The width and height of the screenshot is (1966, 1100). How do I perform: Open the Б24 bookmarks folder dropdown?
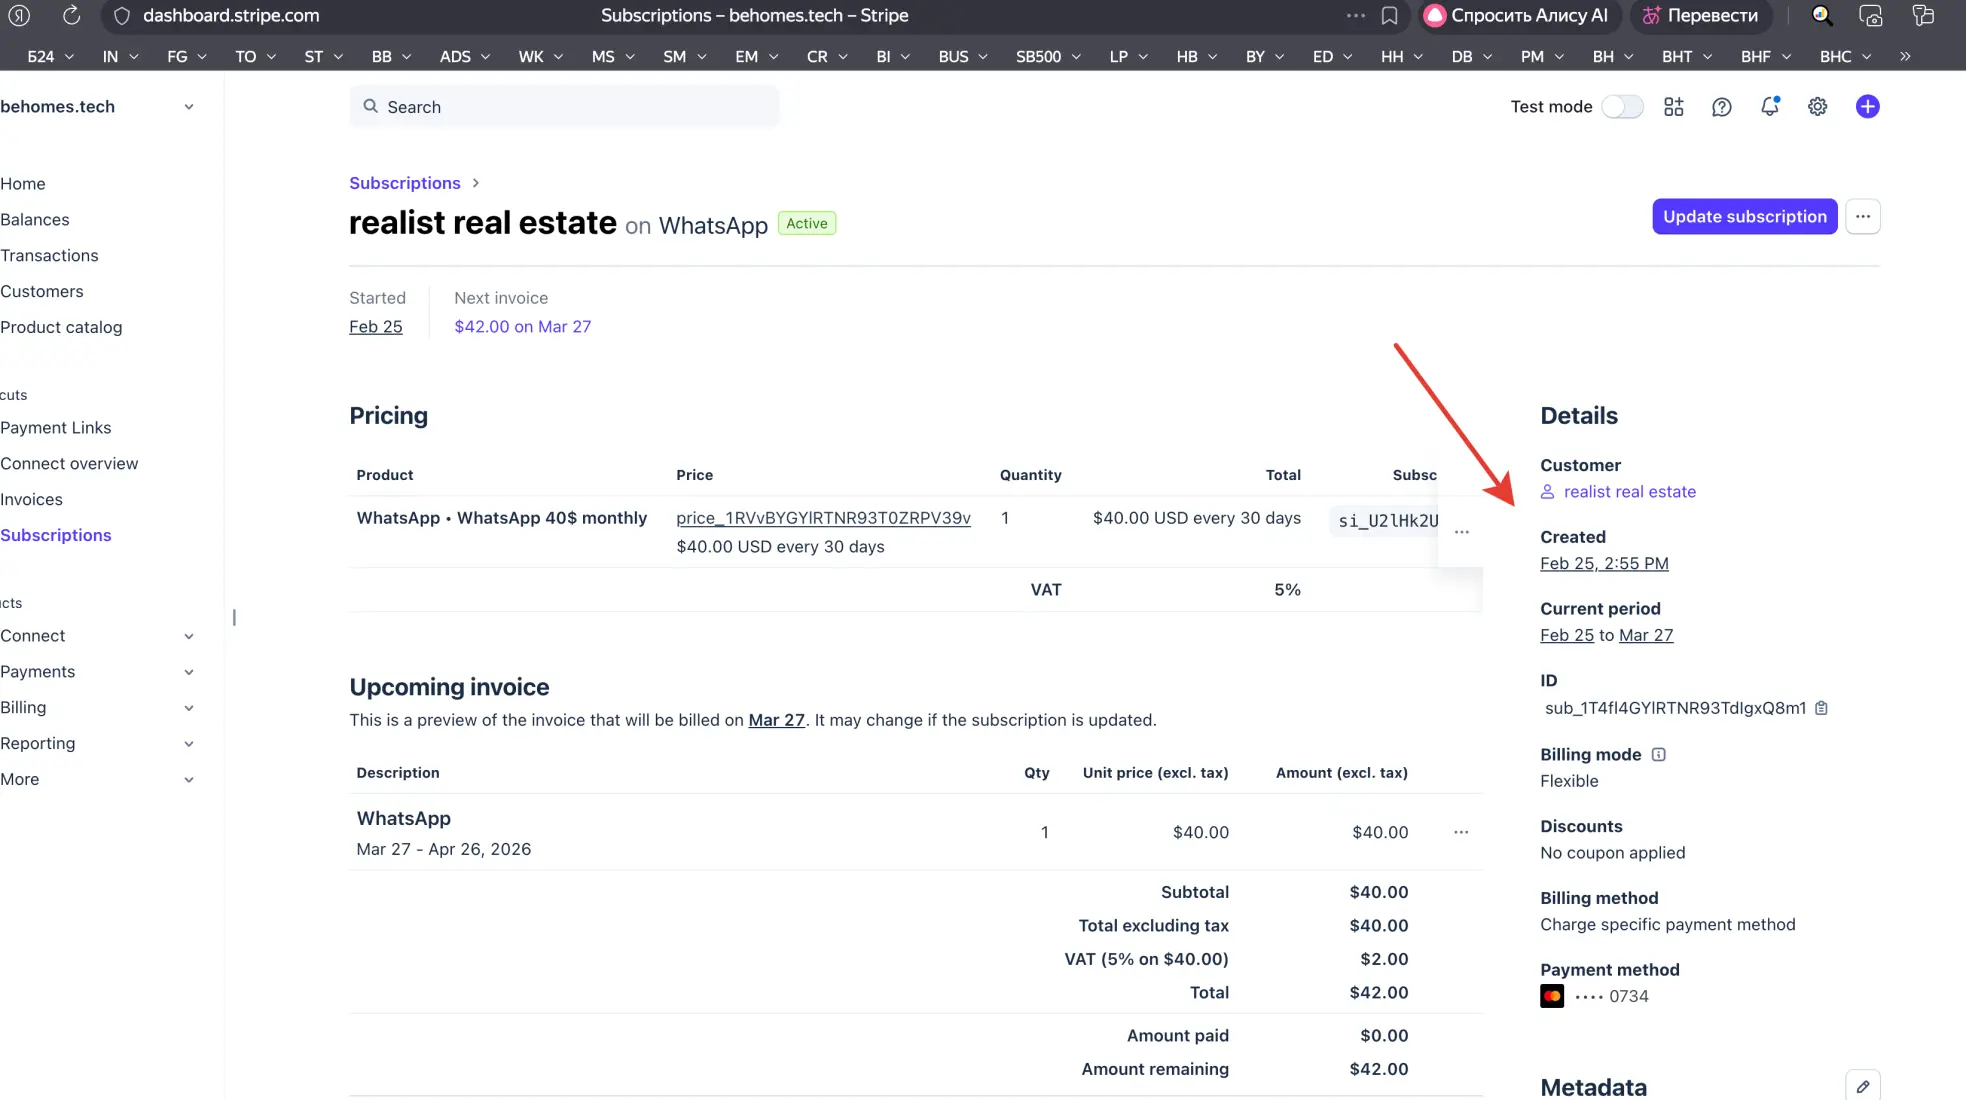click(50, 57)
